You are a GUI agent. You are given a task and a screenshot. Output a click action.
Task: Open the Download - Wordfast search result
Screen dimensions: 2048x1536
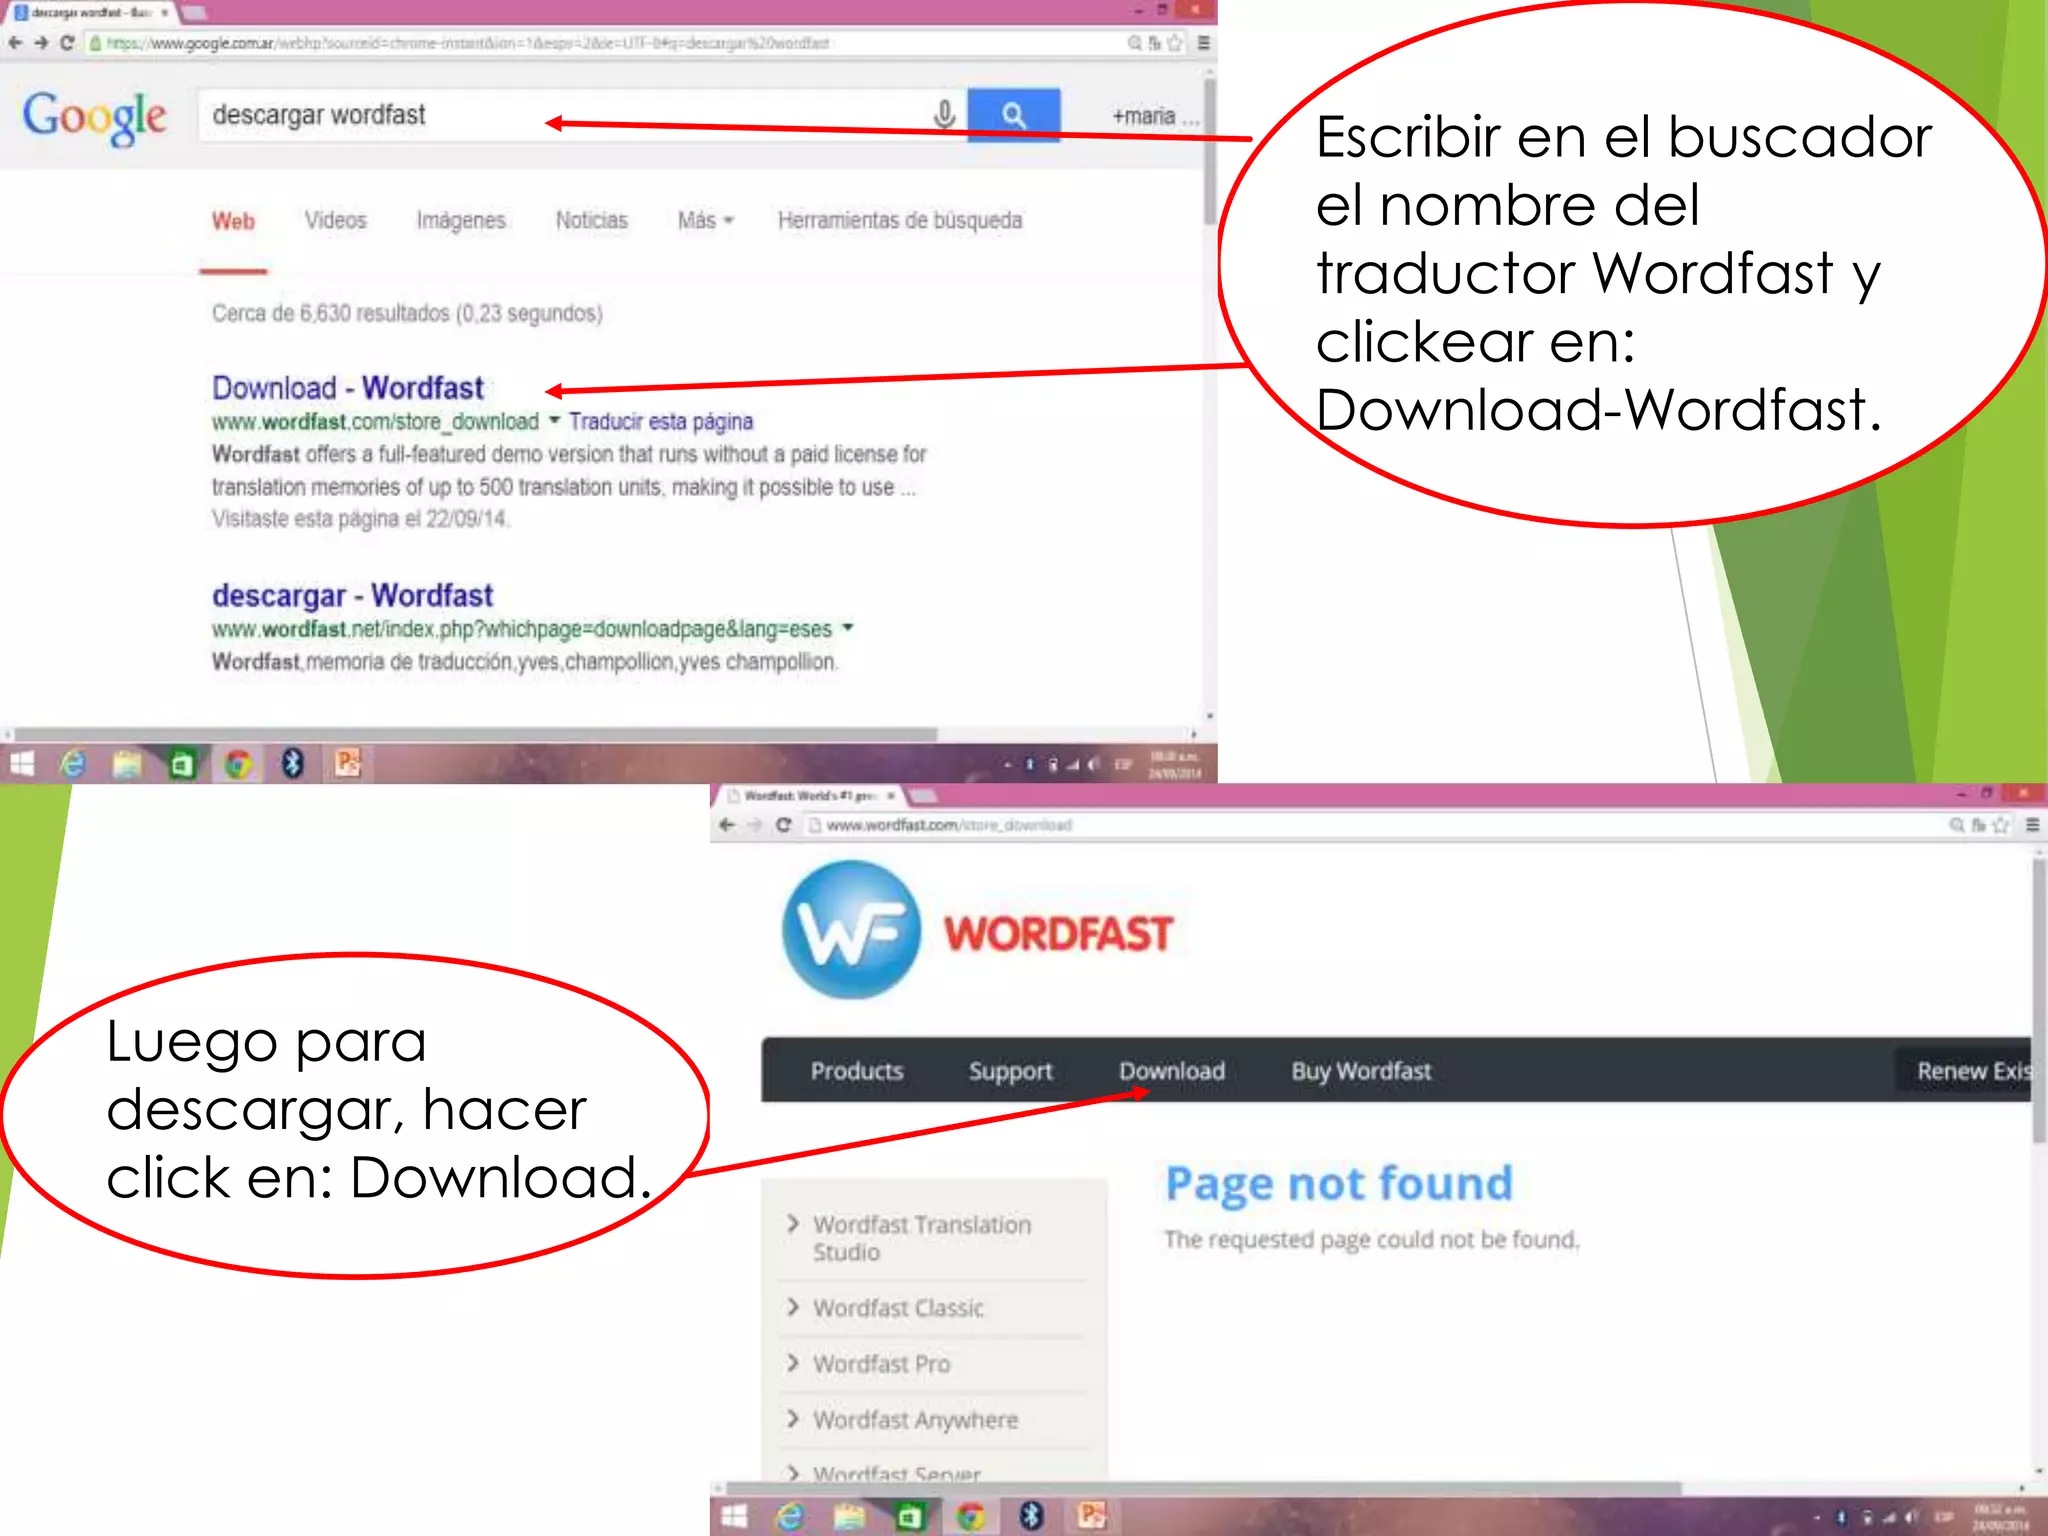point(347,388)
